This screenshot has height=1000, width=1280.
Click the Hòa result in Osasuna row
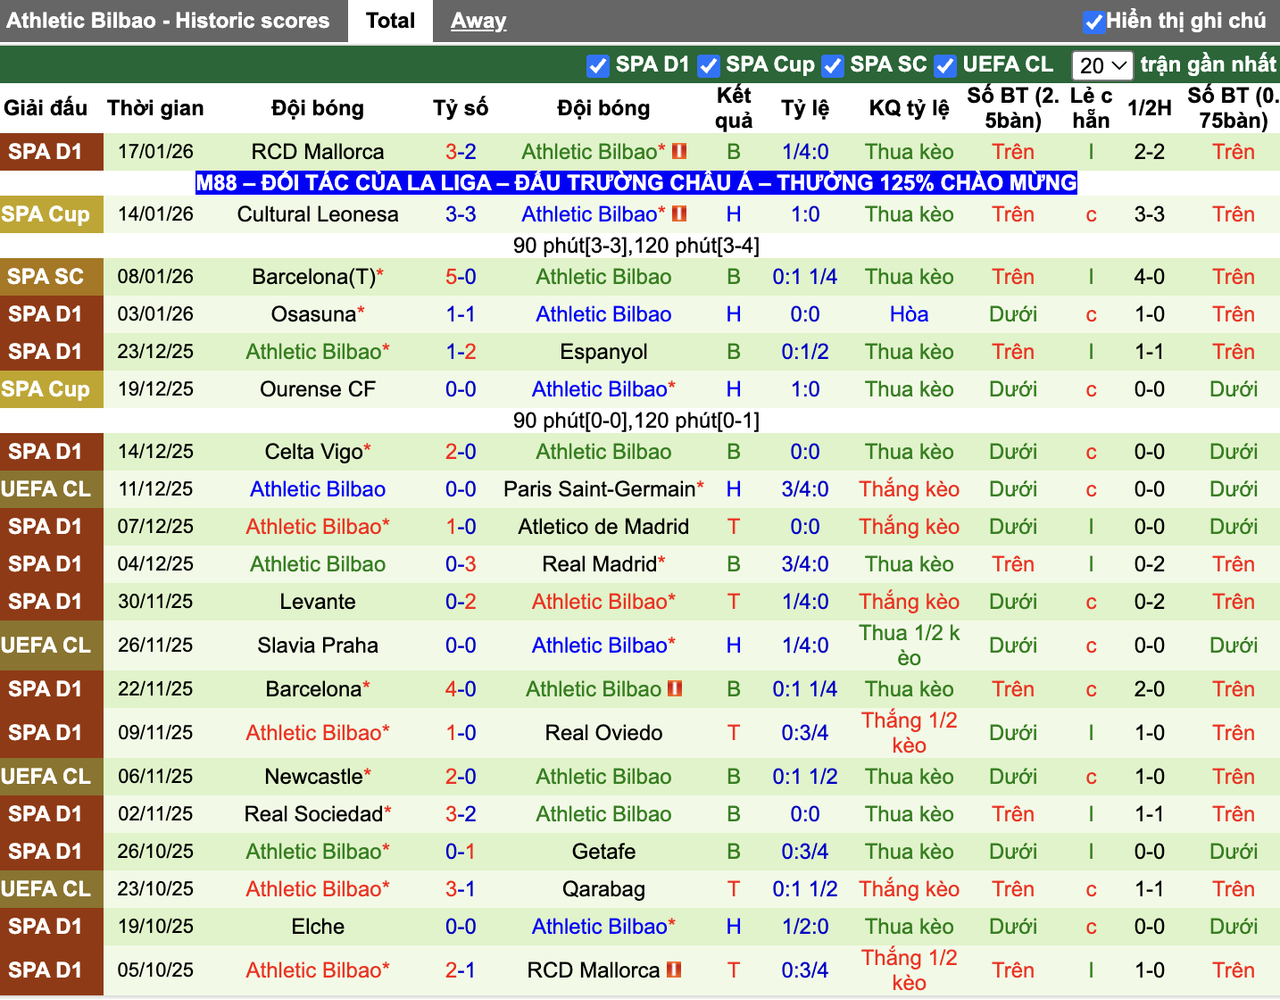point(909,314)
